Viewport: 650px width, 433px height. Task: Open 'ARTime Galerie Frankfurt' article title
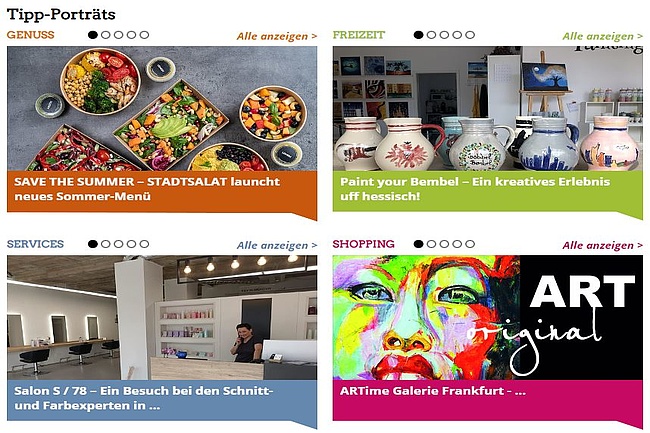(433, 391)
